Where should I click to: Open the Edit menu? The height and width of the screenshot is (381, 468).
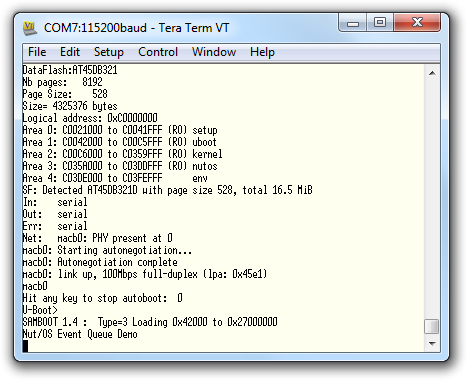click(70, 52)
